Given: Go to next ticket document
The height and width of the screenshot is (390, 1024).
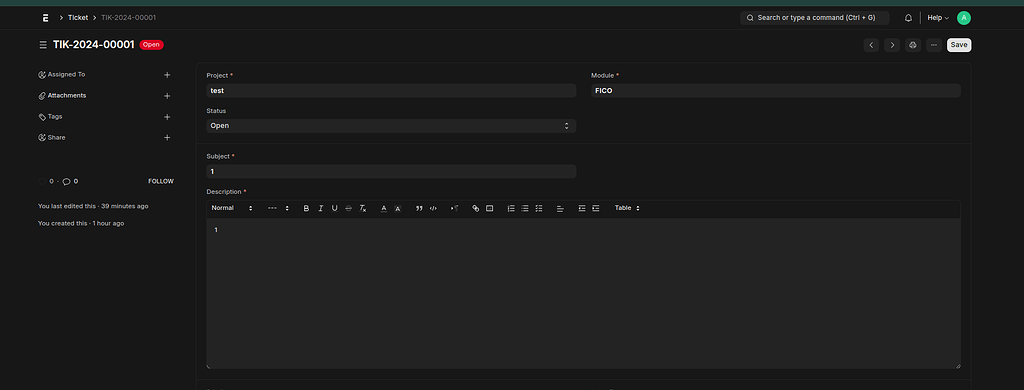Looking at the screenshot, I should [x=892, y=45].
